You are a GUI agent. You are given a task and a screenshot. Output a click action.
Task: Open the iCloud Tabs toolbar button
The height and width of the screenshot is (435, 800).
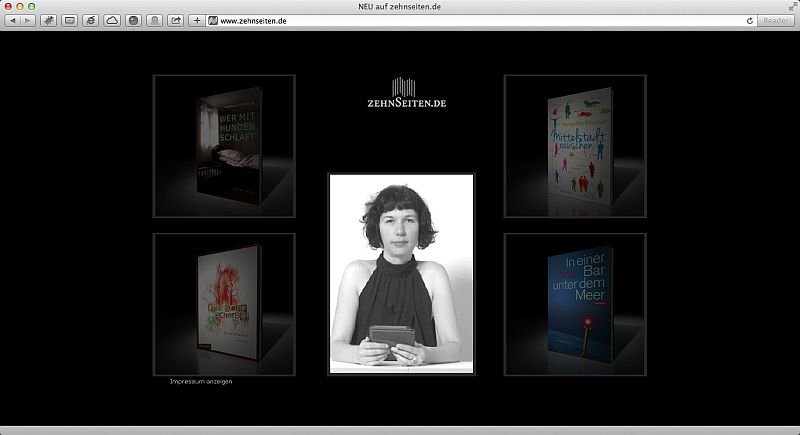112,20
